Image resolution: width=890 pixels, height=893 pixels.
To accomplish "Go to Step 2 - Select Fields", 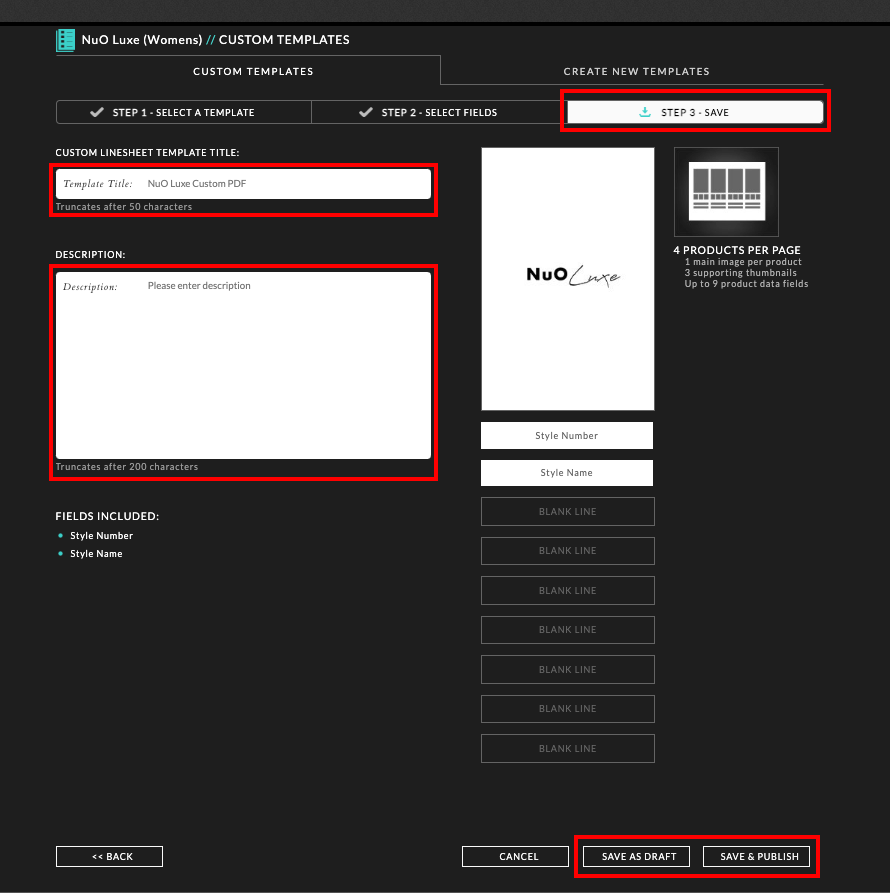I will click(439, 112).
